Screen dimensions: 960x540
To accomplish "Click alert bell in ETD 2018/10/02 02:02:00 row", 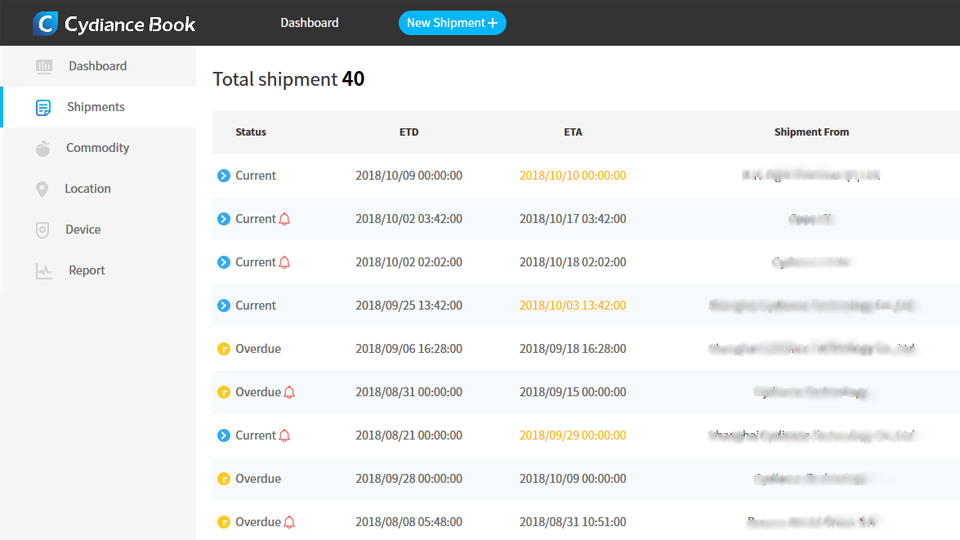I will click(x=284, y=262).
